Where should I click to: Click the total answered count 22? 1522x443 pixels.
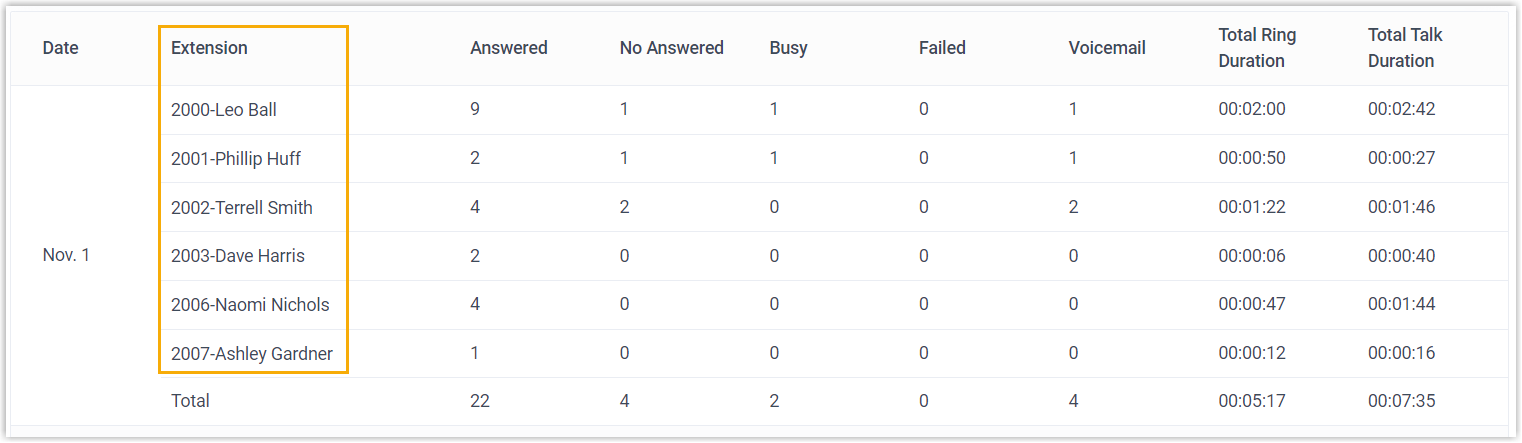point(480,401)
